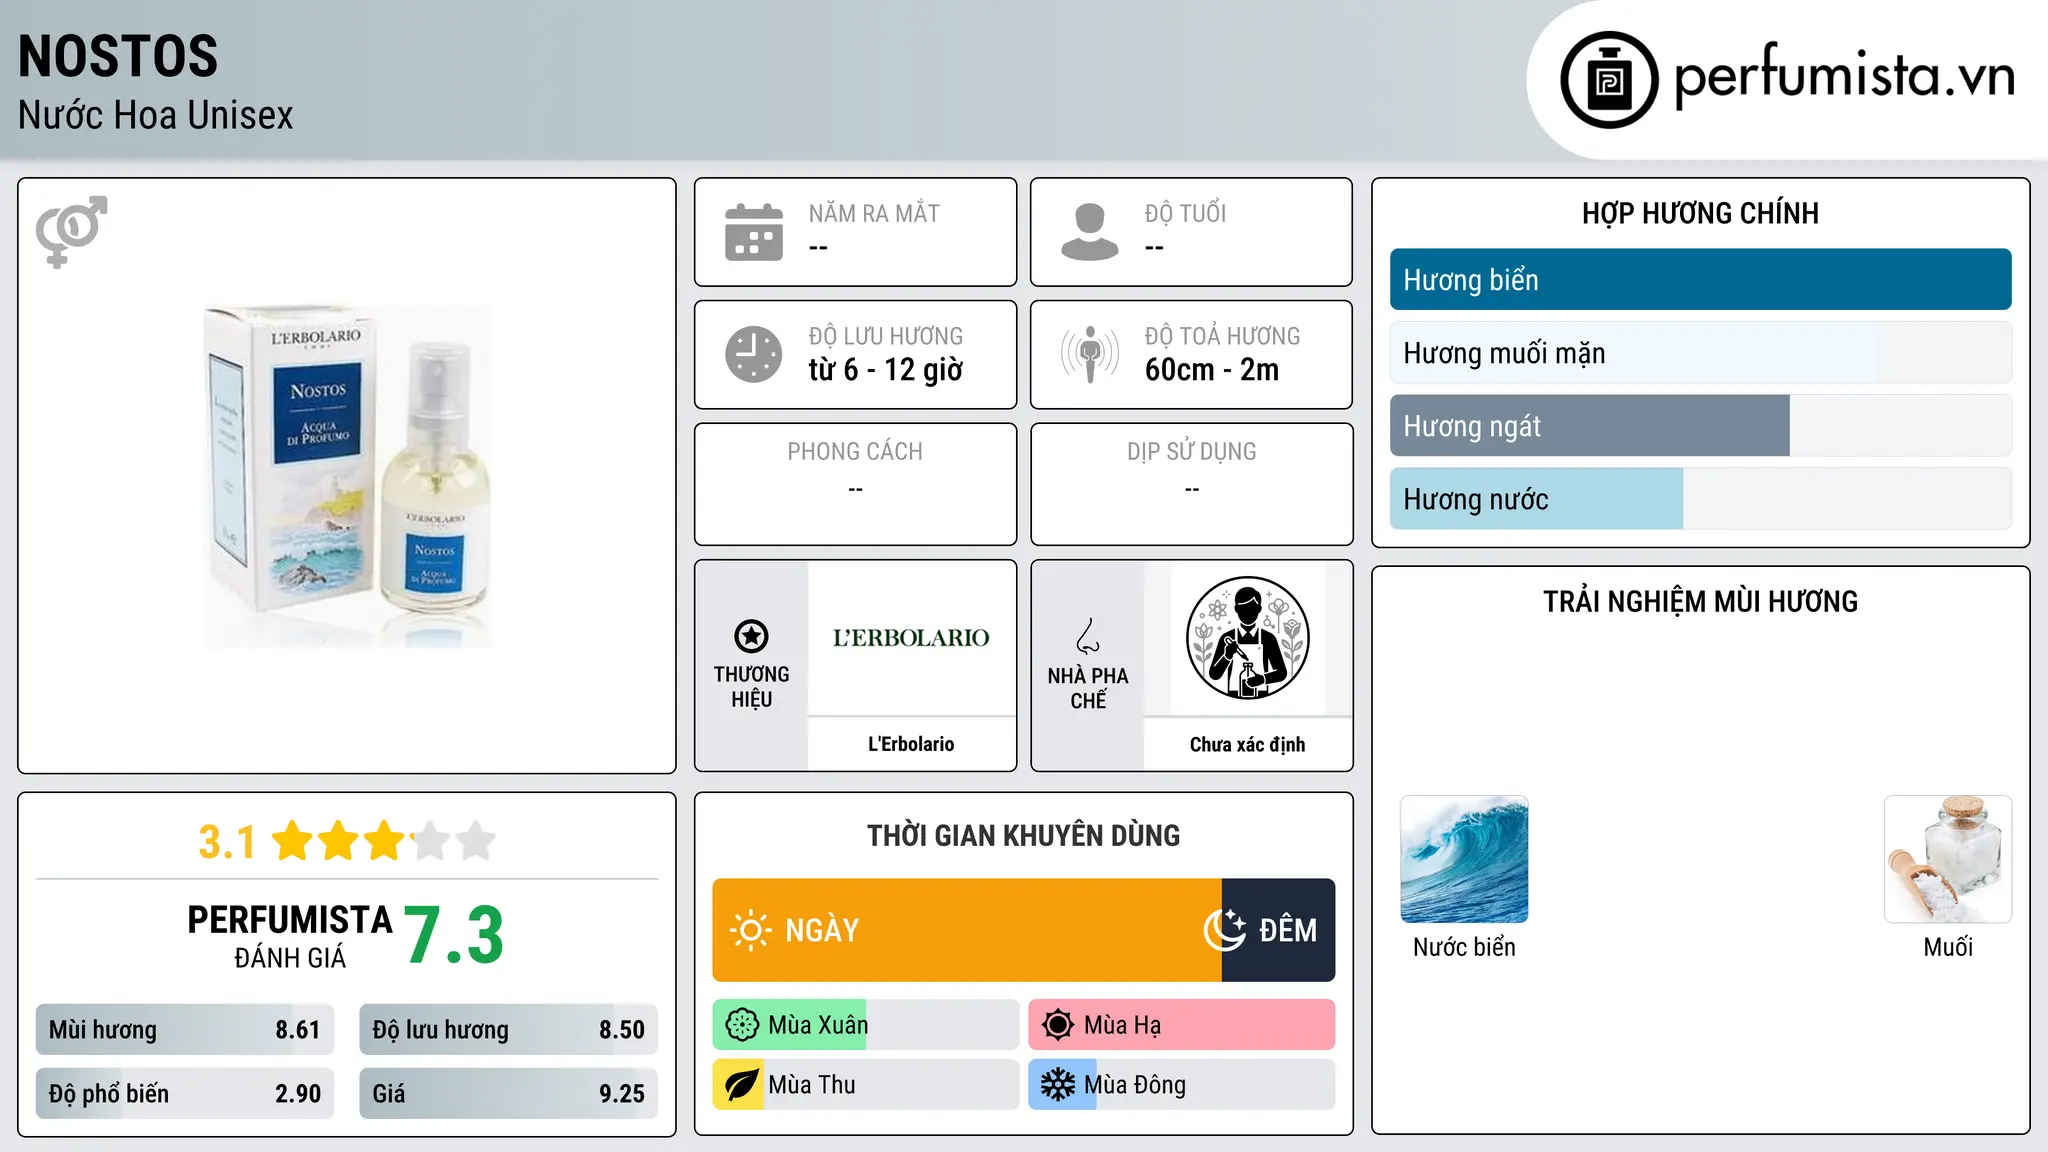The height and width of the screenshot is (1152, 2048).
Task: Click the Năm ra mắt label
Action: (x=874, y=213)
